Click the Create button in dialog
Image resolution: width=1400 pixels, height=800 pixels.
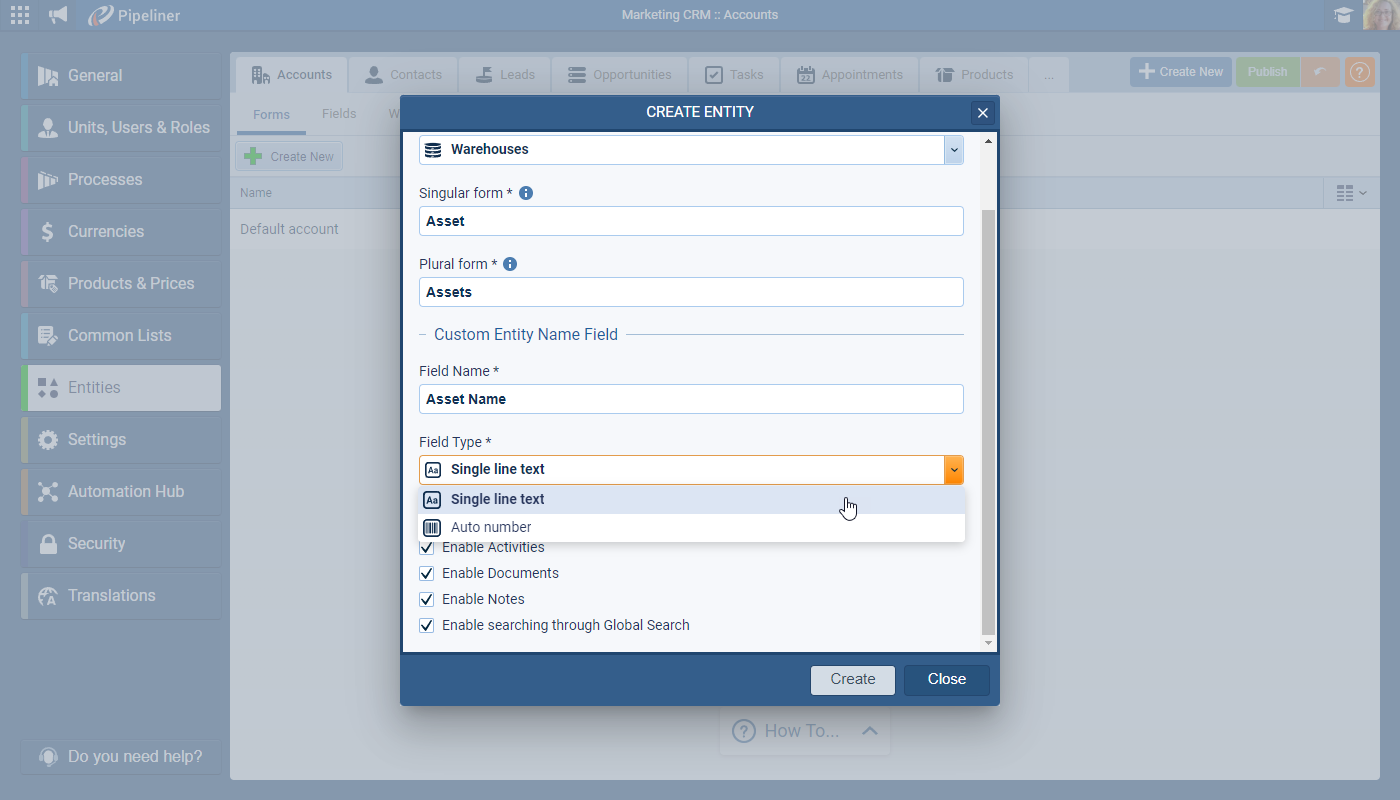[x=852, y=679]
